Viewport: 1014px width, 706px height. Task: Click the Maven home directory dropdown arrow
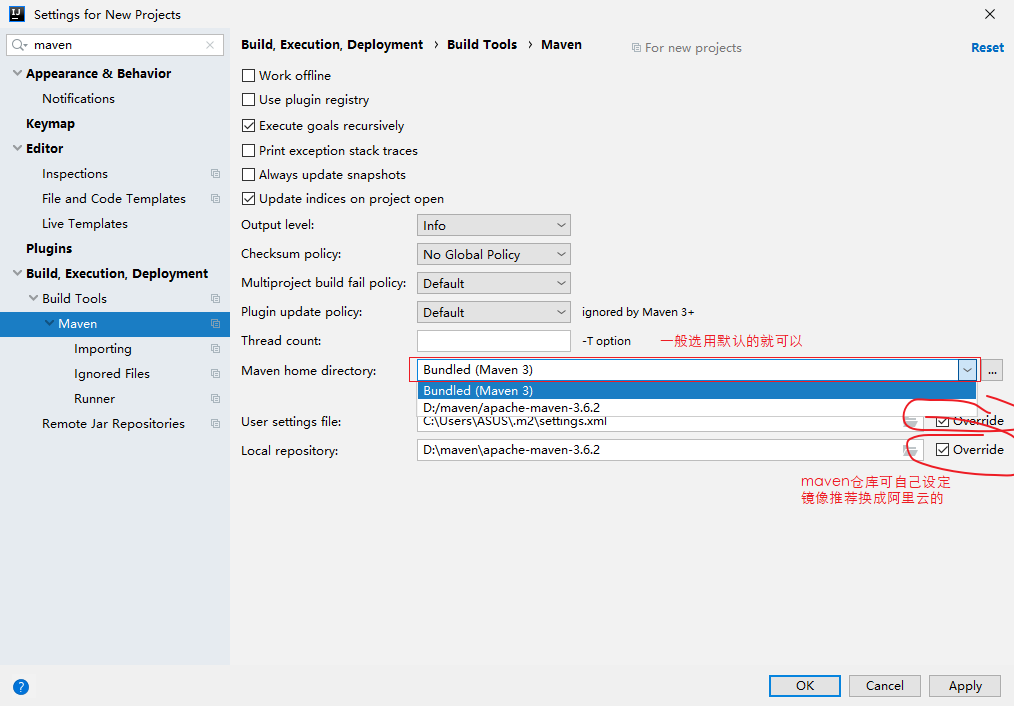[967, 370]
